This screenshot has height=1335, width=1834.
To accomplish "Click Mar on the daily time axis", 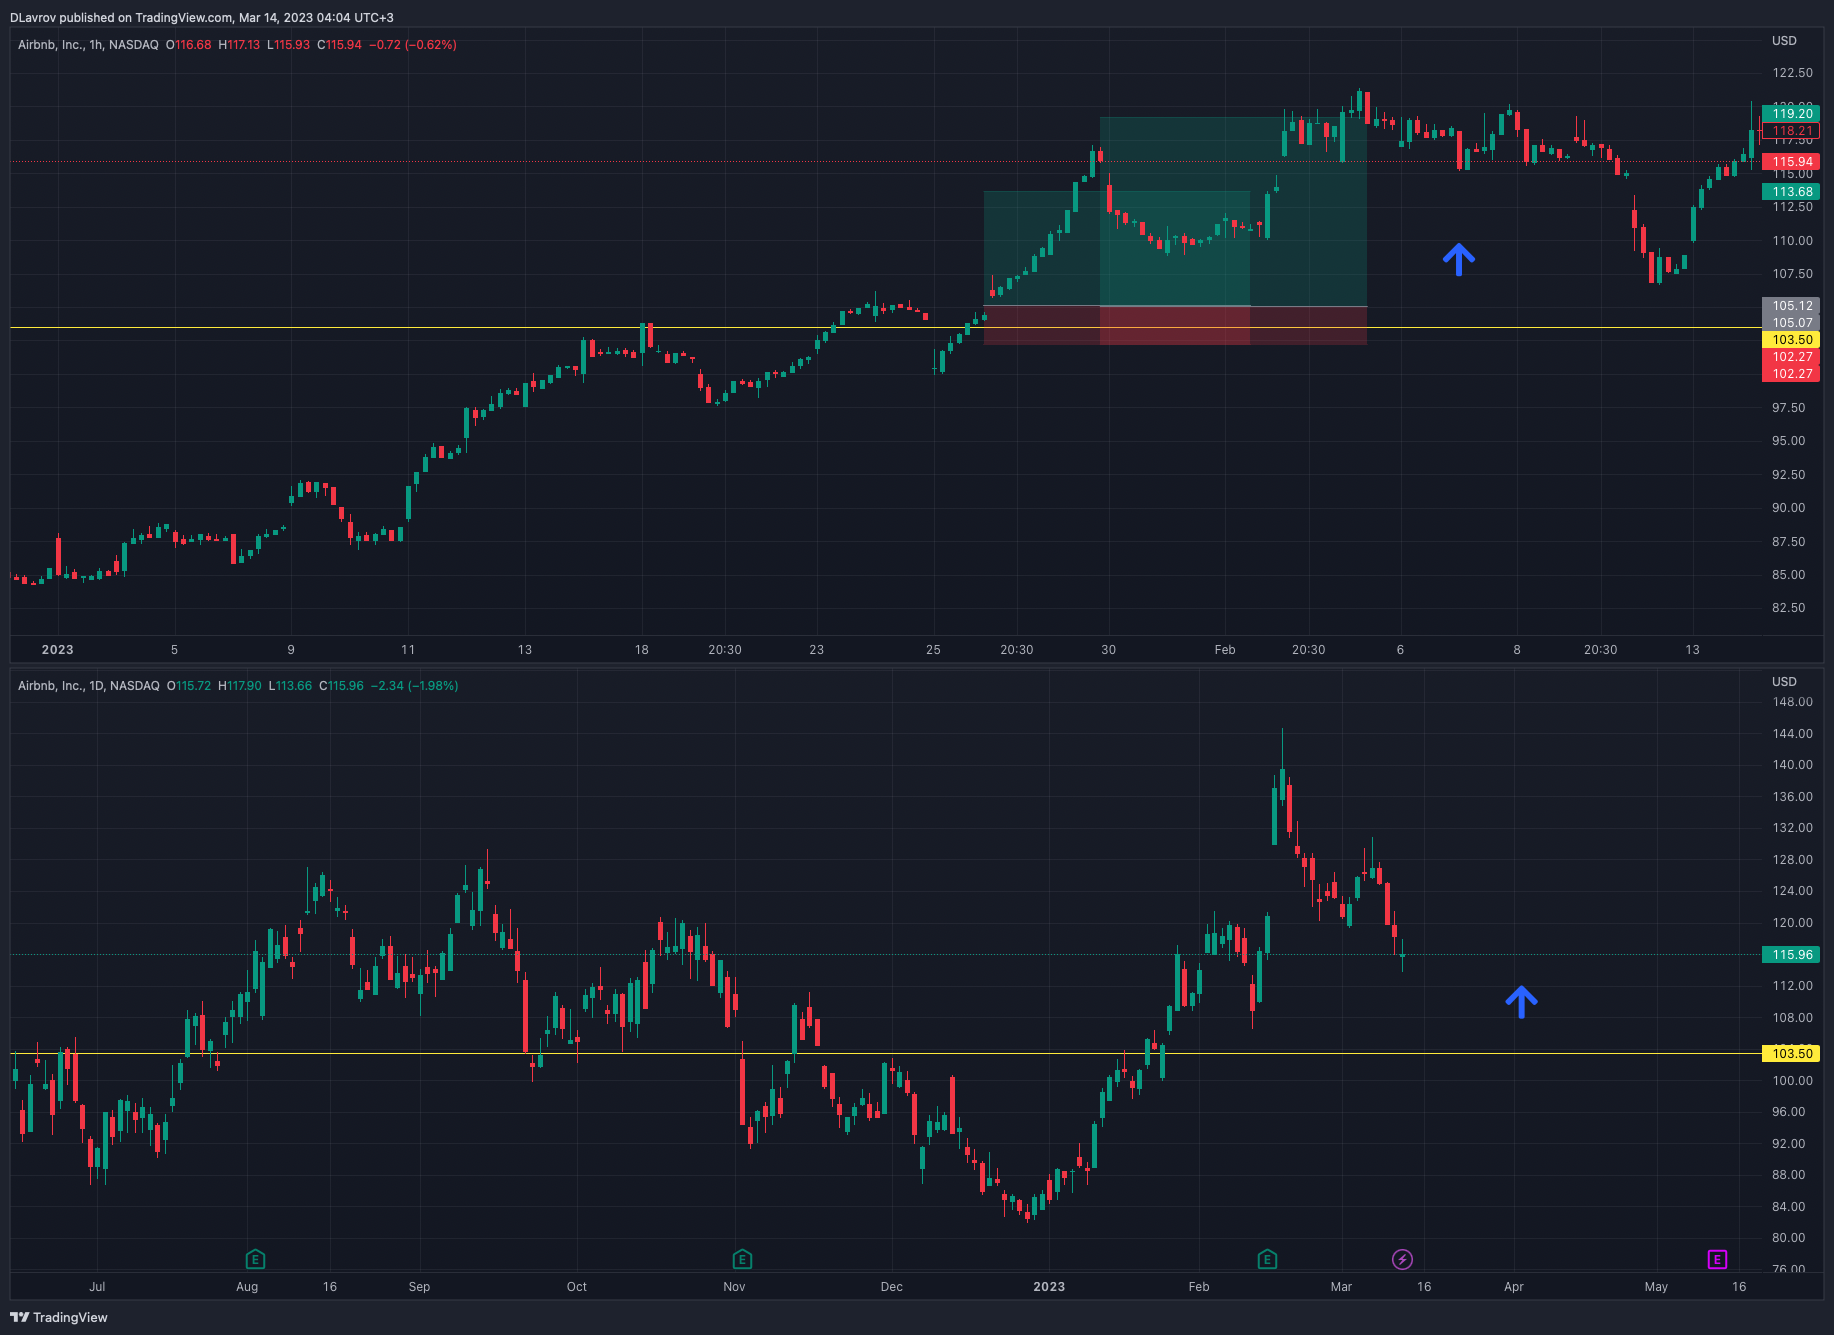I will pyautogui.click(x=1341, y=1287).
